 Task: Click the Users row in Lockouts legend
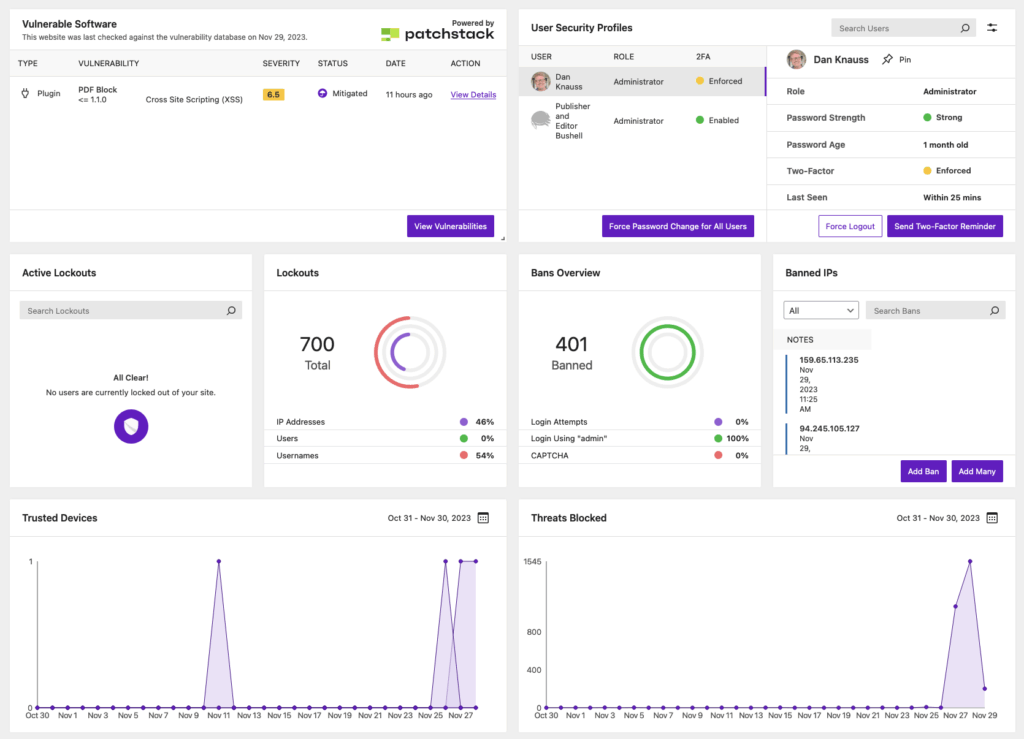(385, 439)
